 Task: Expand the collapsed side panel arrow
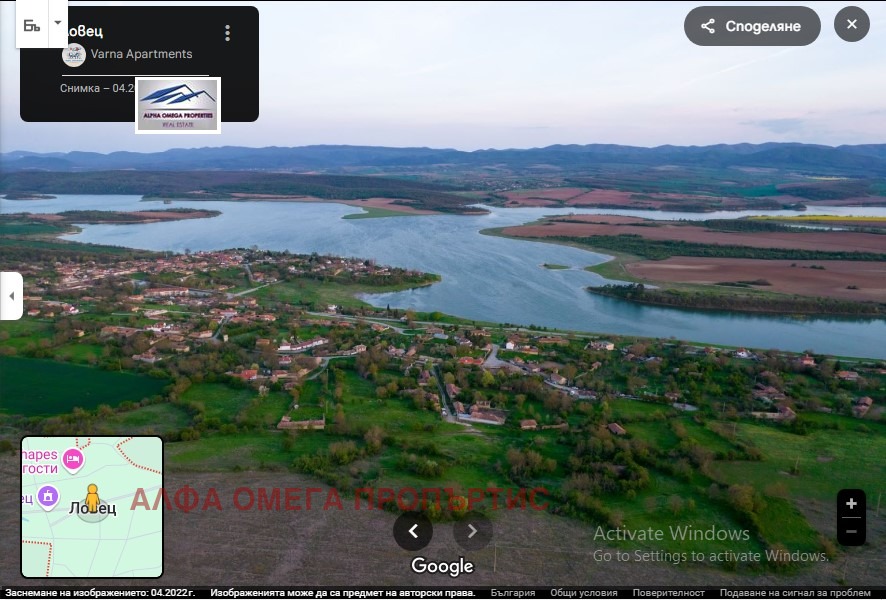point(11,296)
